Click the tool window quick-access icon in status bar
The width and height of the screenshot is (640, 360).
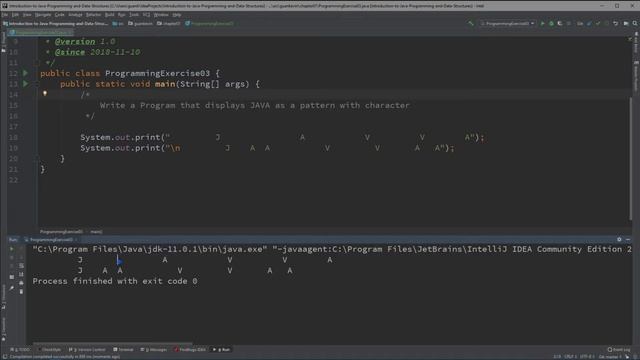(x=4, y=357)
